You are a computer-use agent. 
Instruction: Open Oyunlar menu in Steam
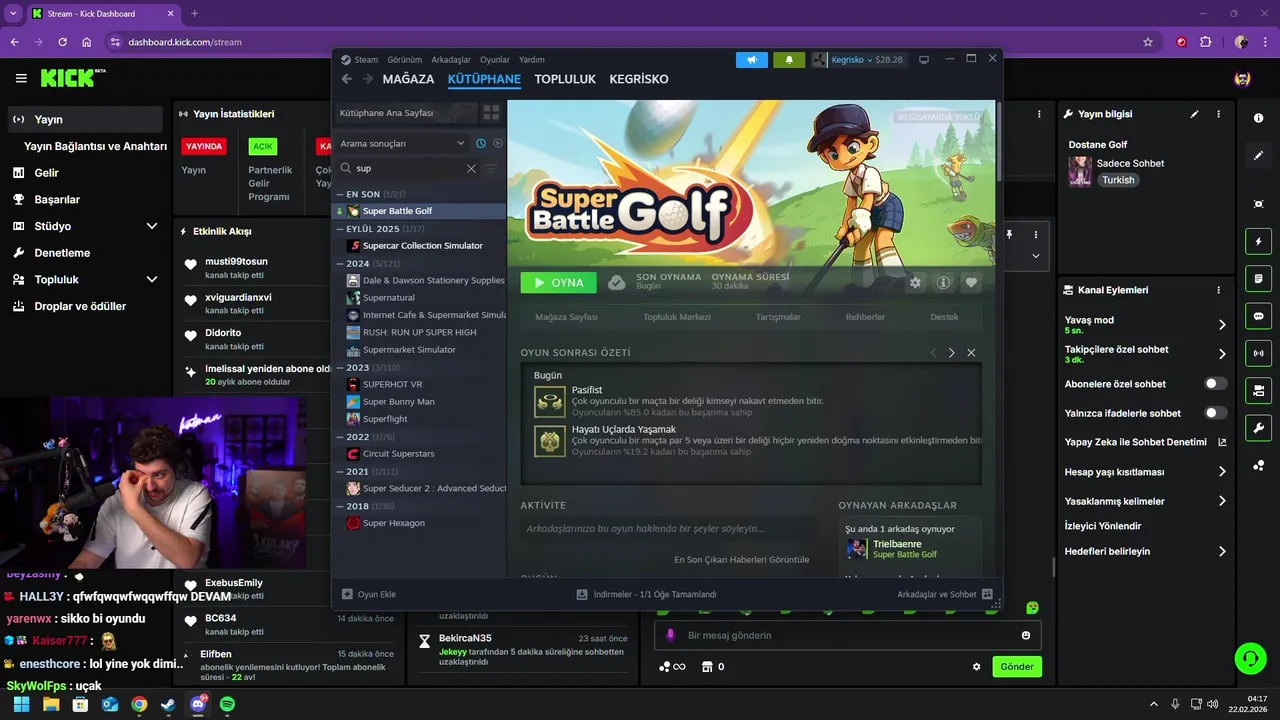pyautogui.click(x=495, y=60)
